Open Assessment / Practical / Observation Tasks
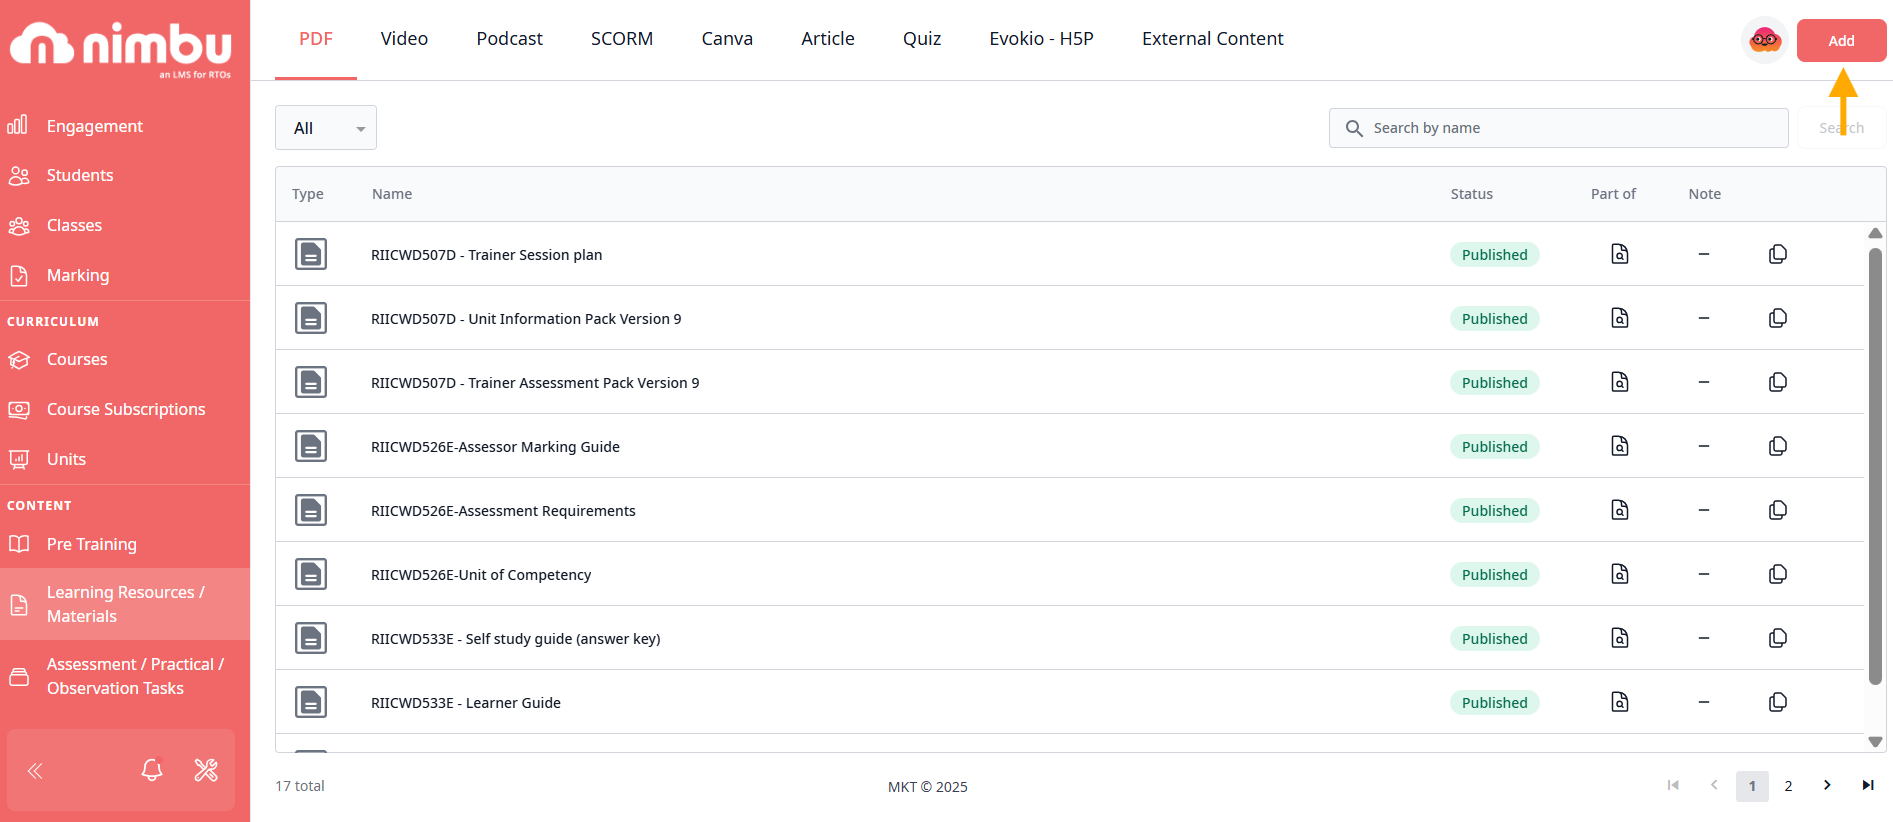1893x822 pixels. pyautogui.click(x=125, y=676)
